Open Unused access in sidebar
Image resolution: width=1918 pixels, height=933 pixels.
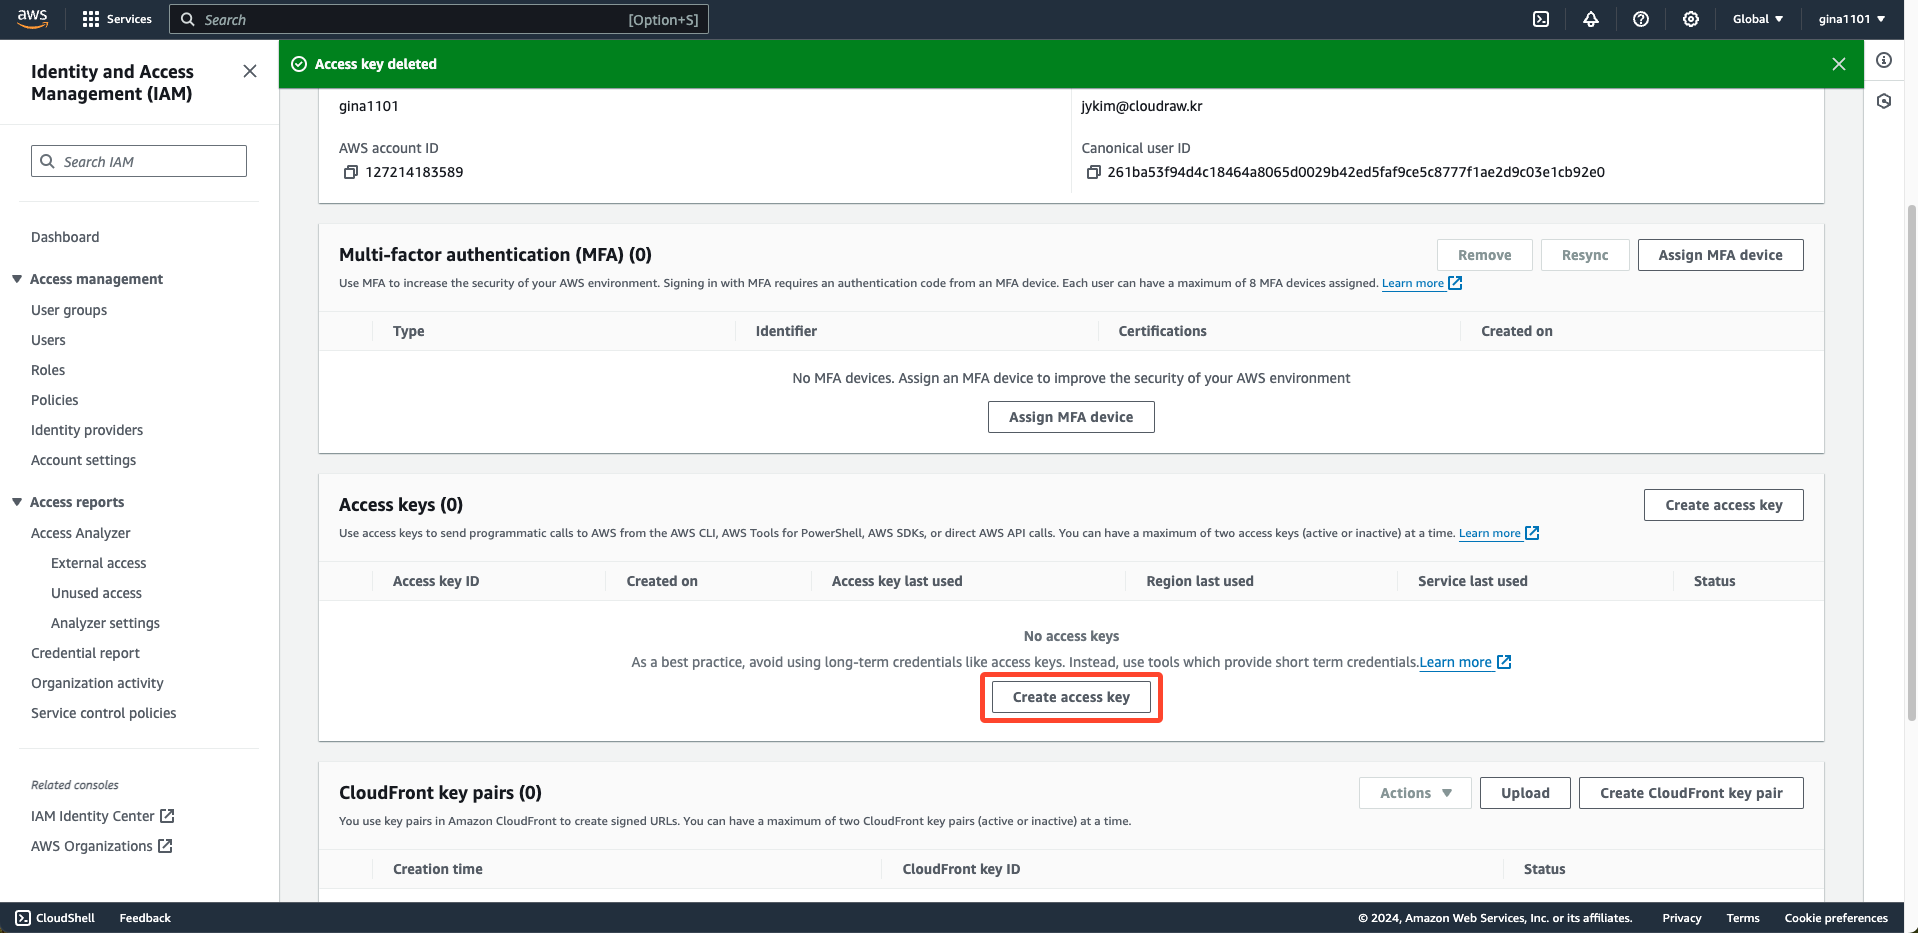pyautogui.click(x=96, y=593)
